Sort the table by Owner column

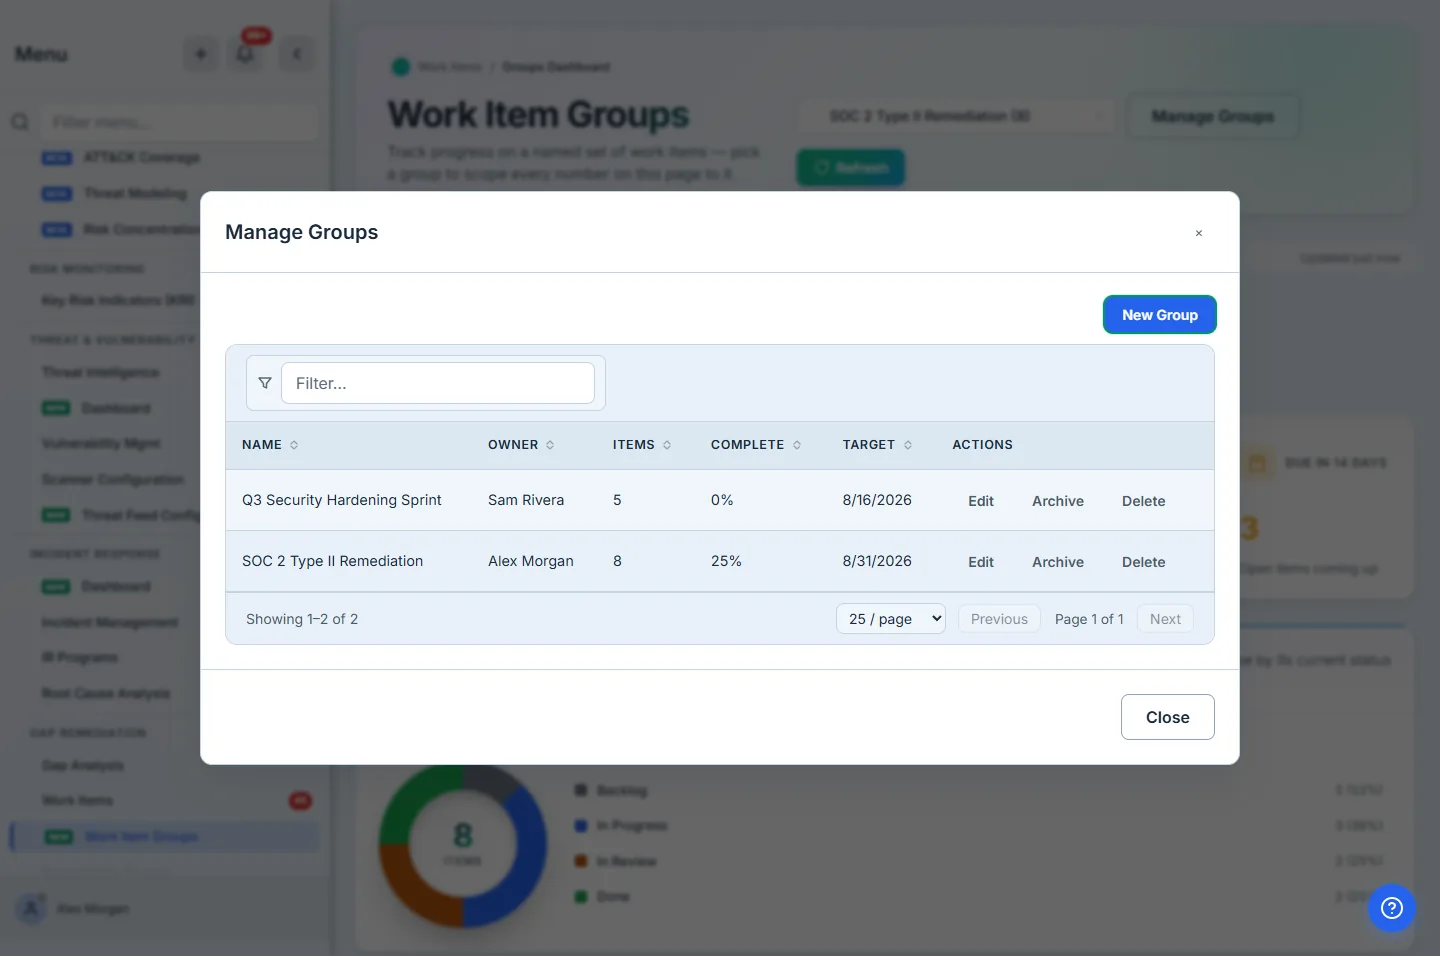coord(521,445)
